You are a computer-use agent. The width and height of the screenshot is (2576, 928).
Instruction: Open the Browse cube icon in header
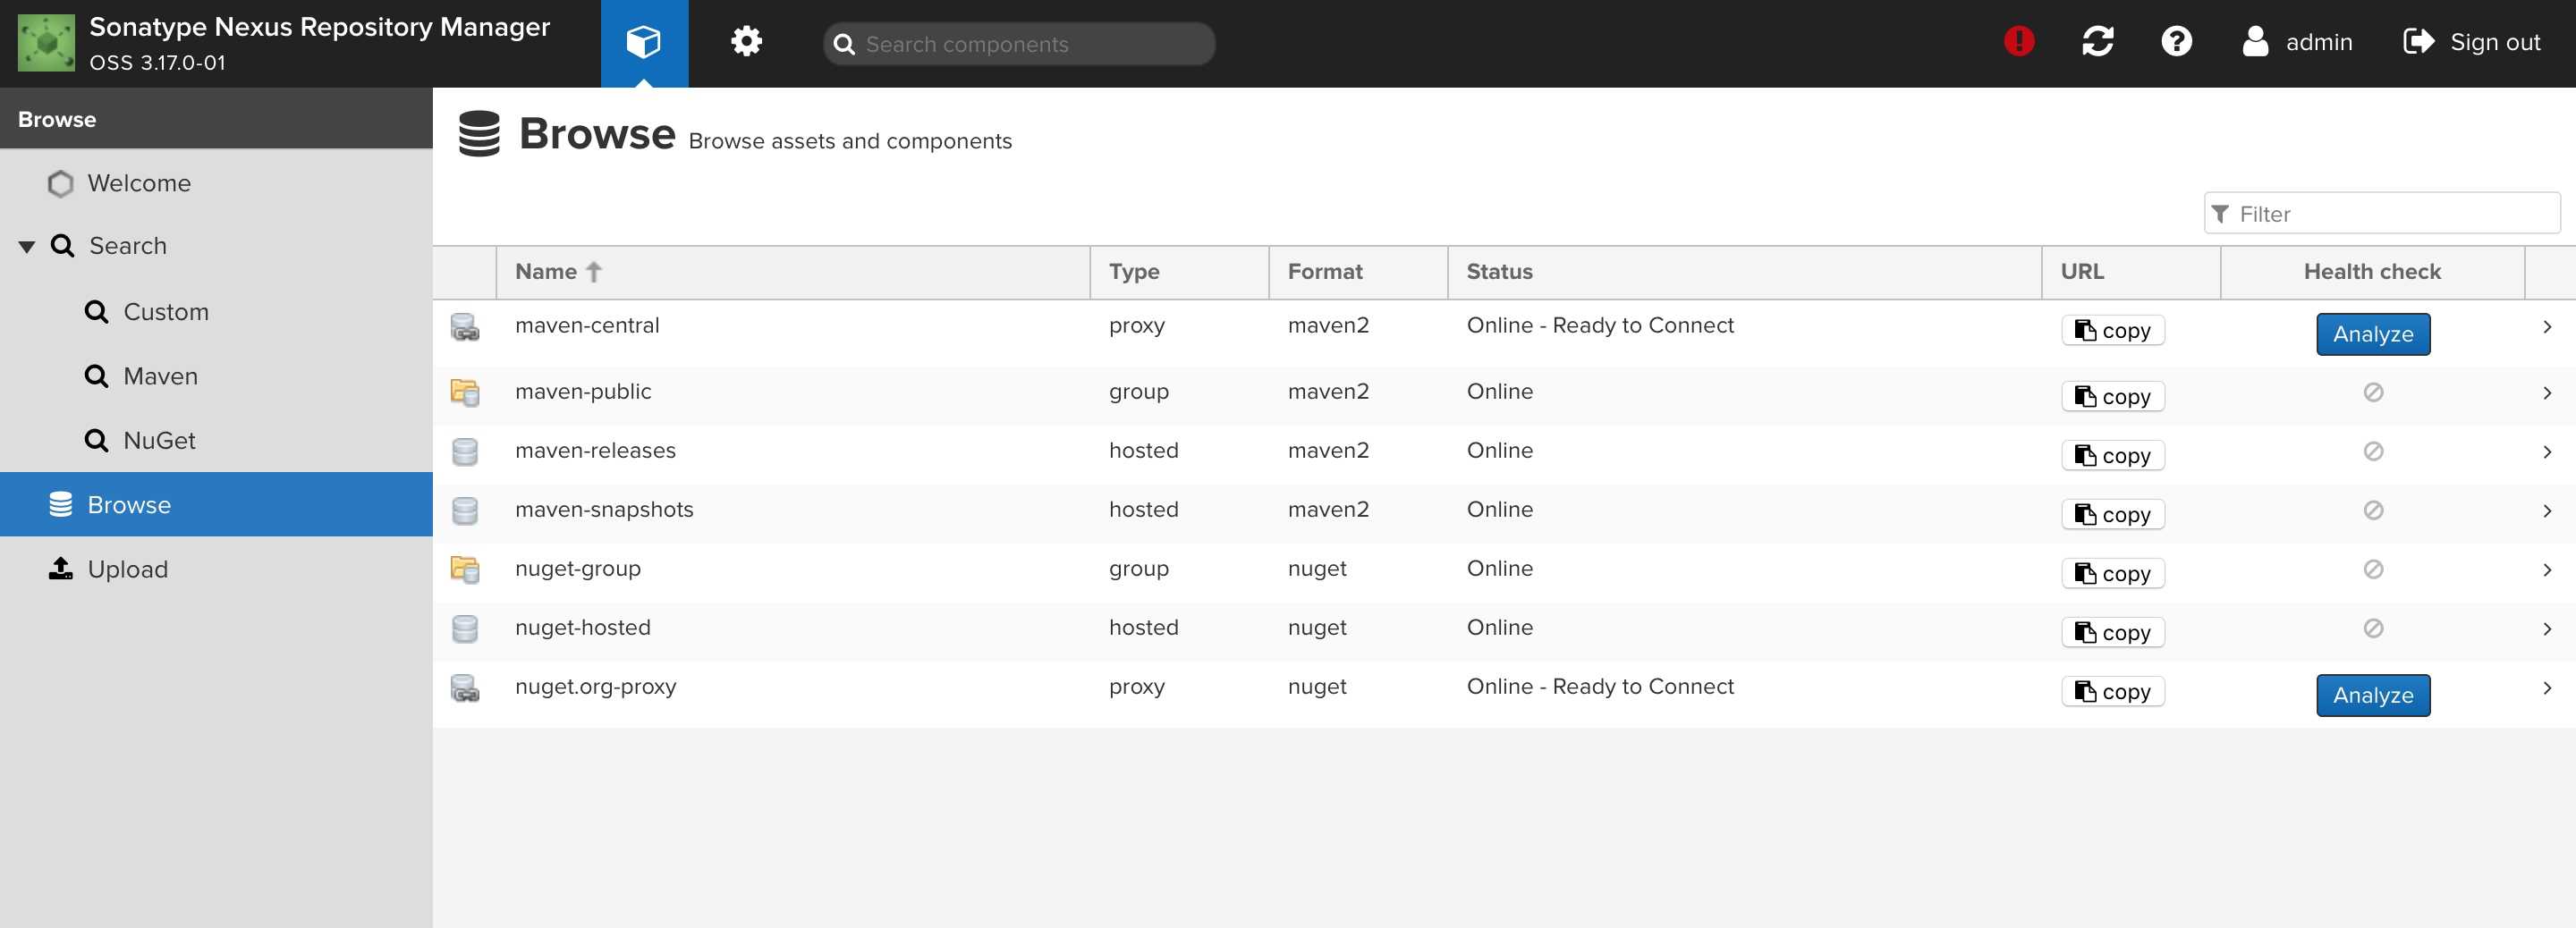point(644,42)
